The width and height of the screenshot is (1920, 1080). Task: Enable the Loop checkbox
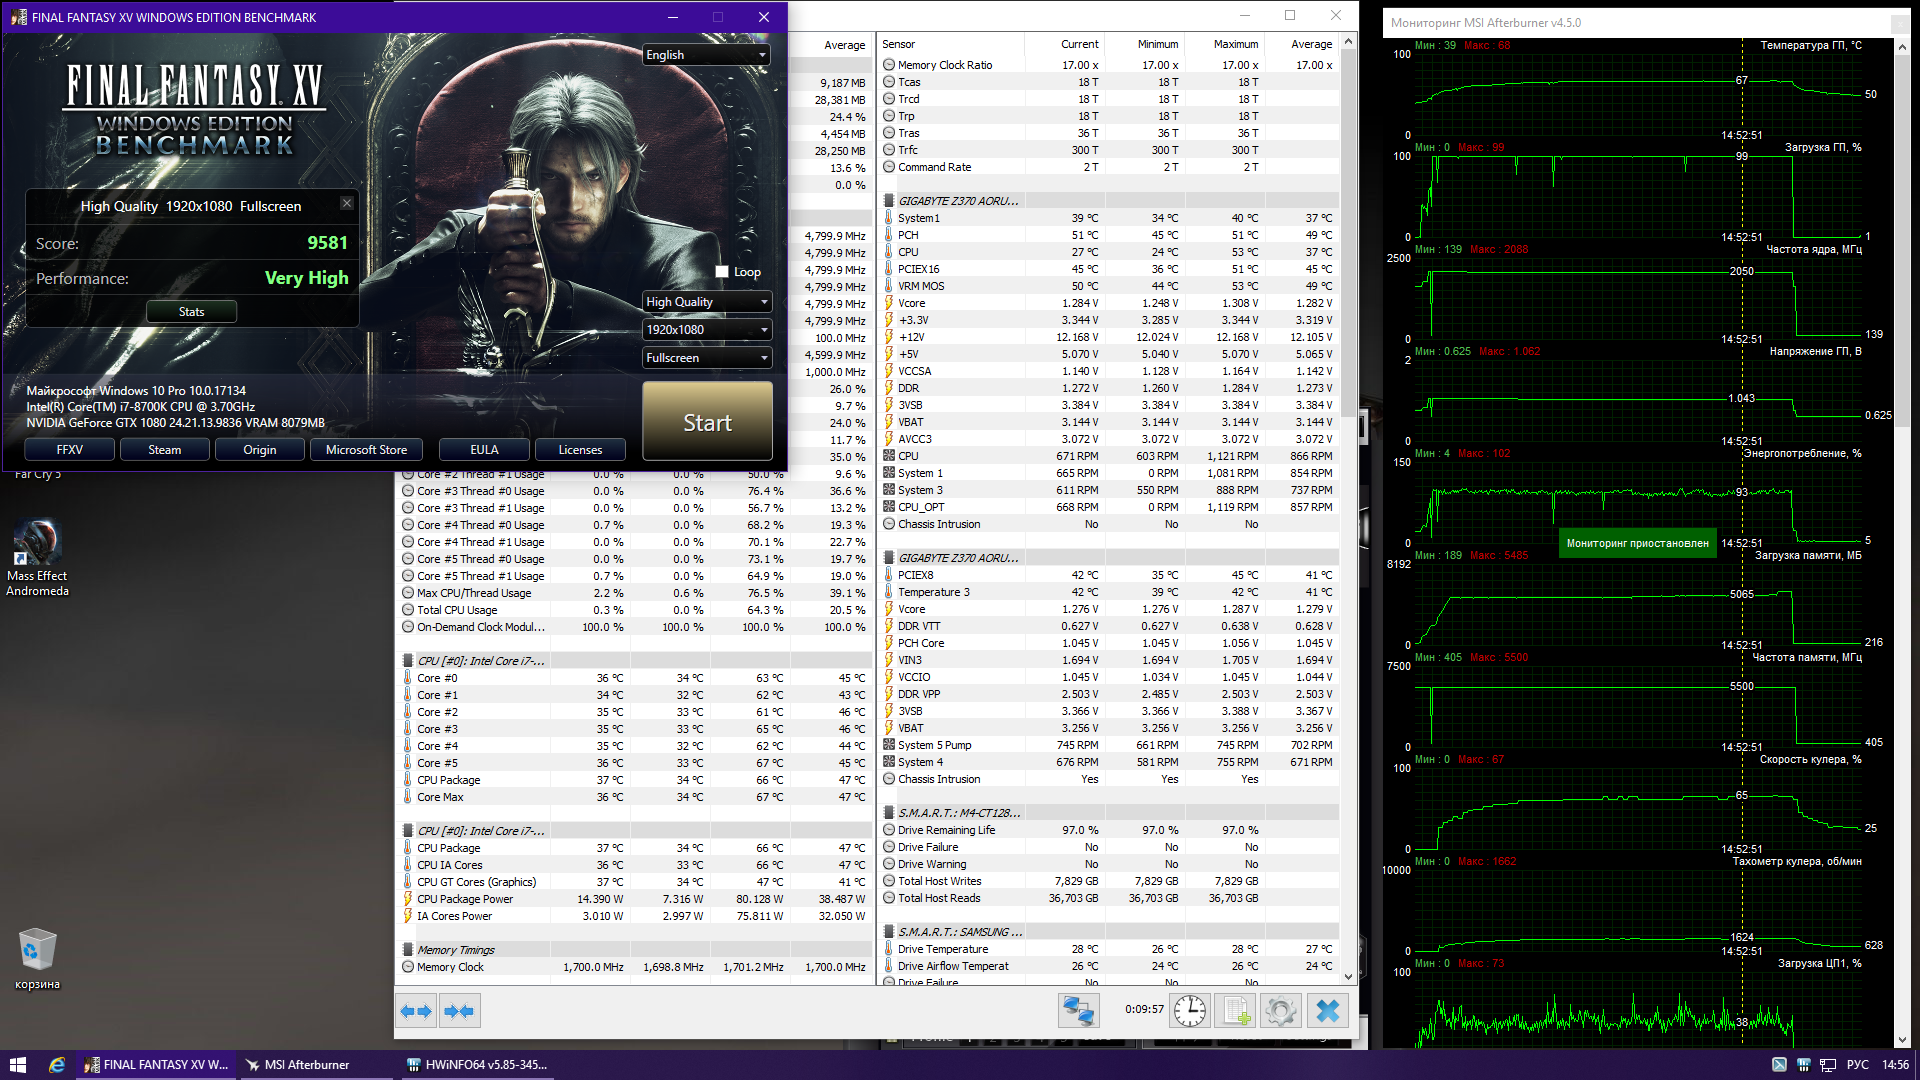(x=722, y=272)
